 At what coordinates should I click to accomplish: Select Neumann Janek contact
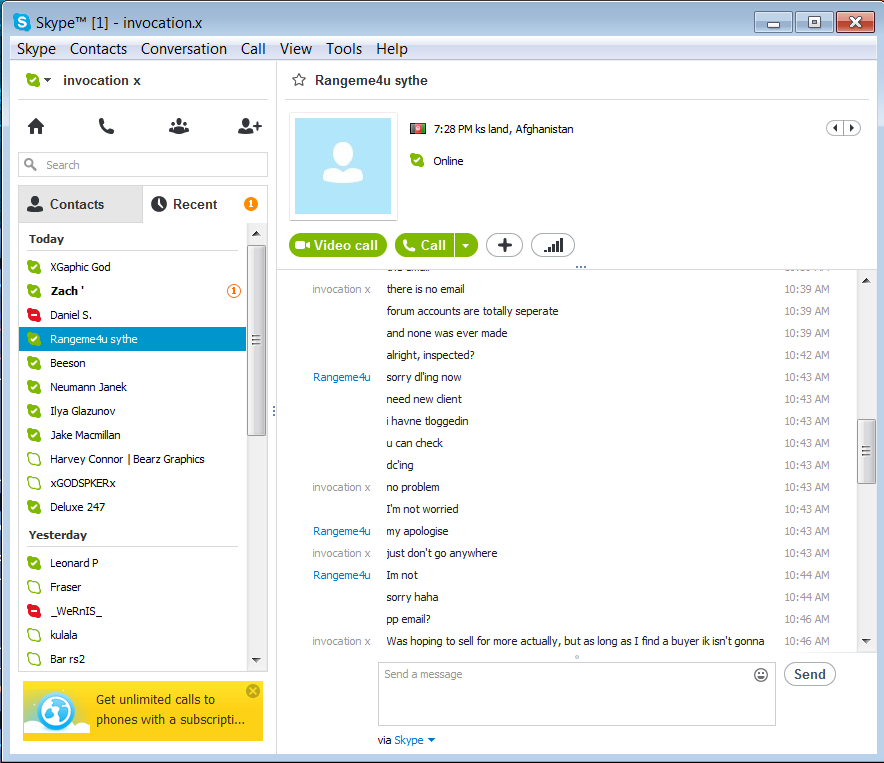132,387
